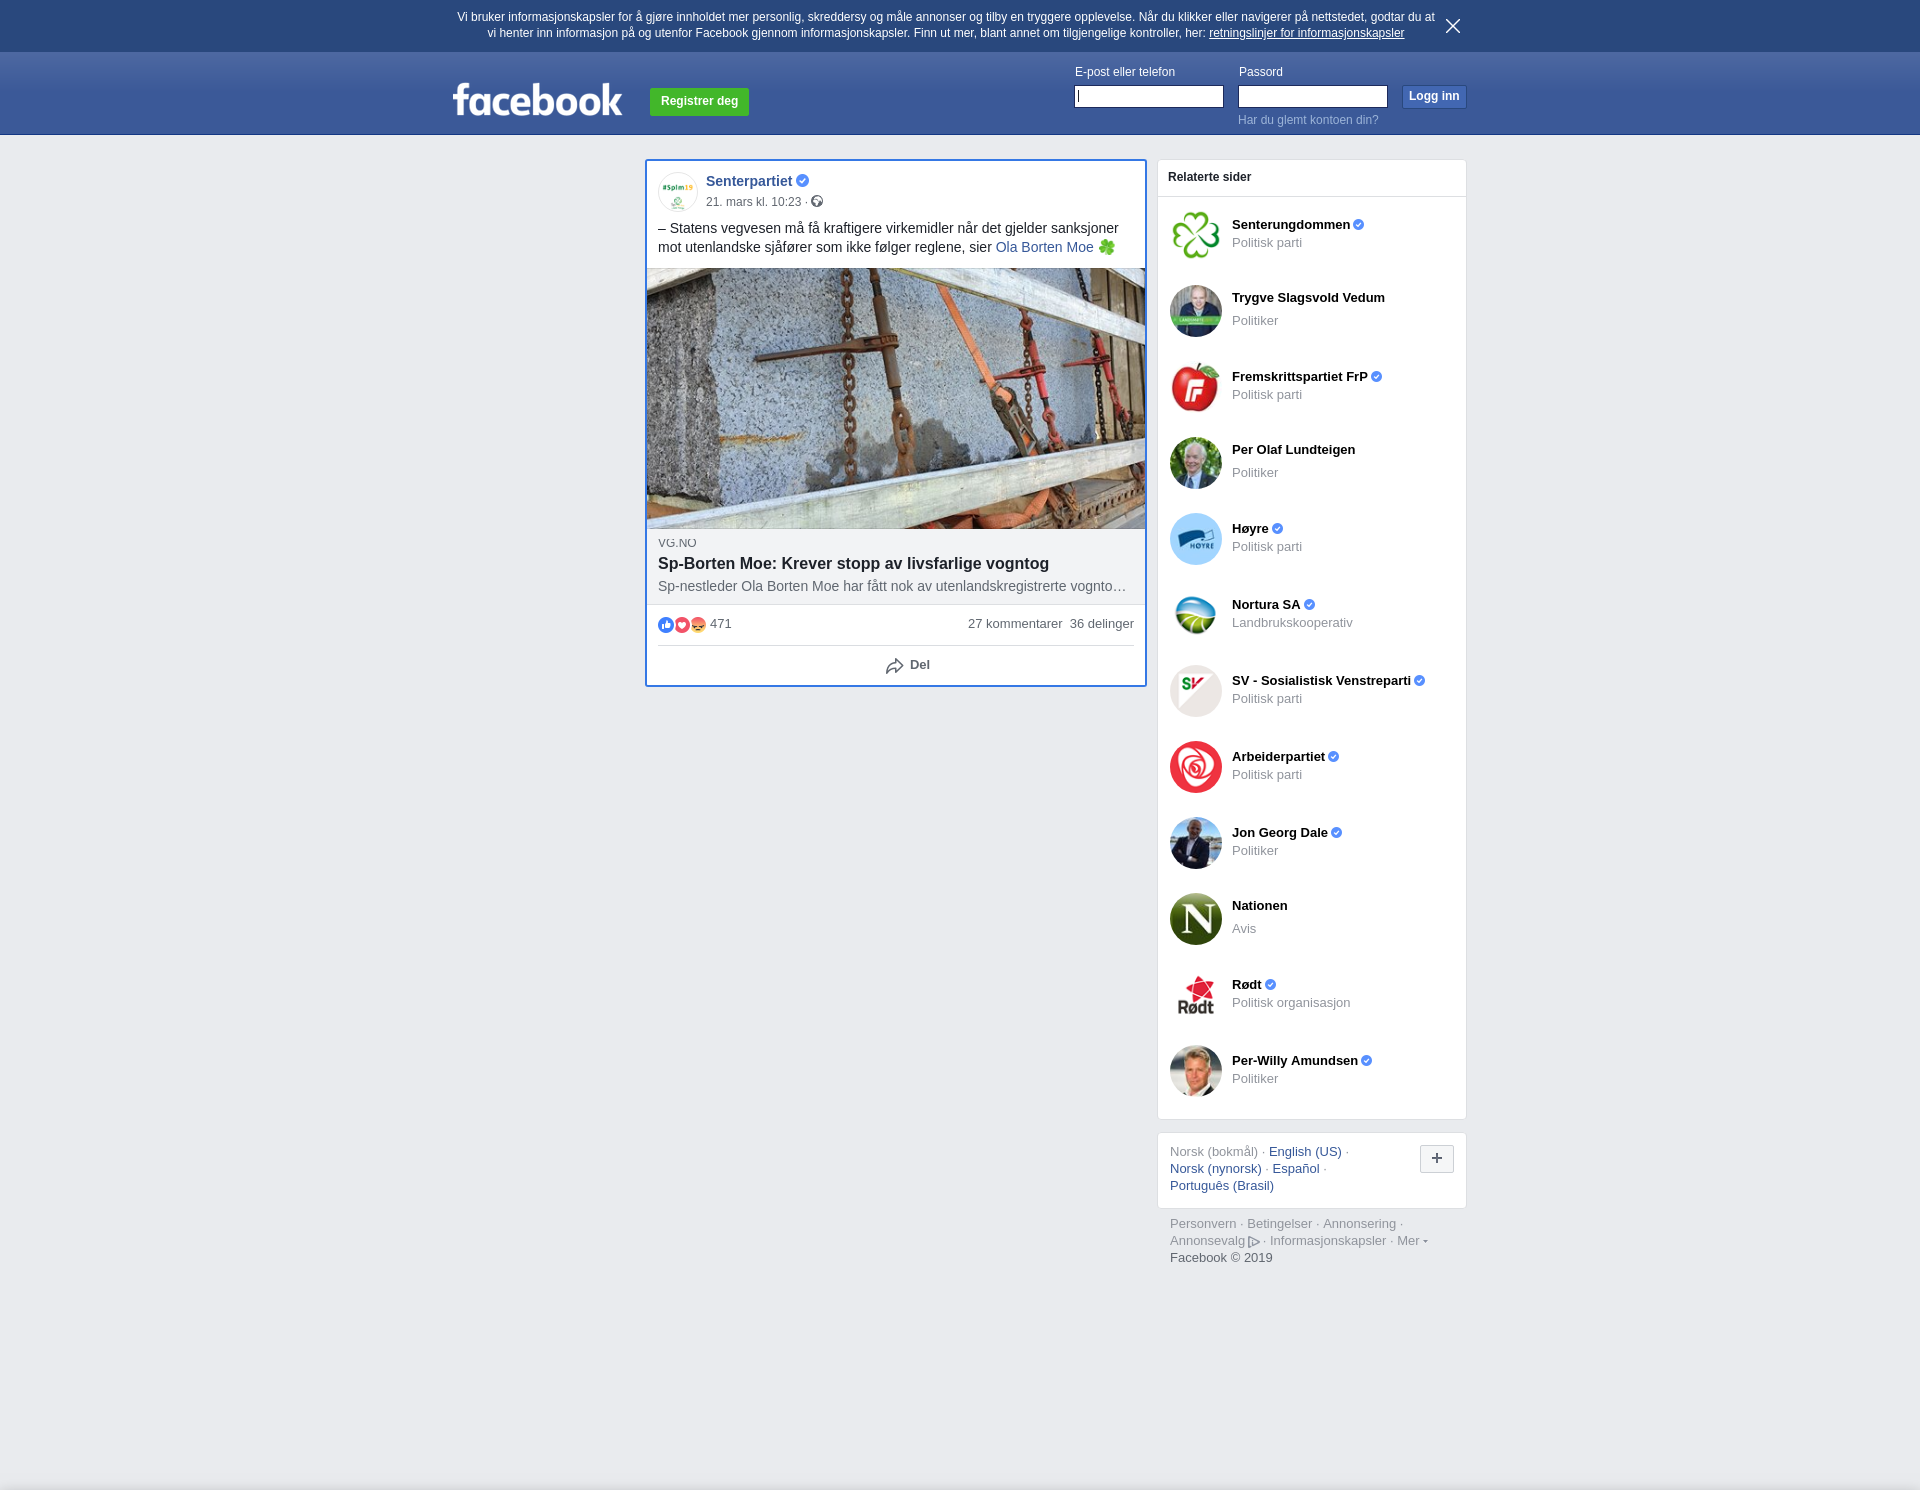Open Nationen page link
The width and height of the screenshot is (1920, 1490).
[1260, 906]
